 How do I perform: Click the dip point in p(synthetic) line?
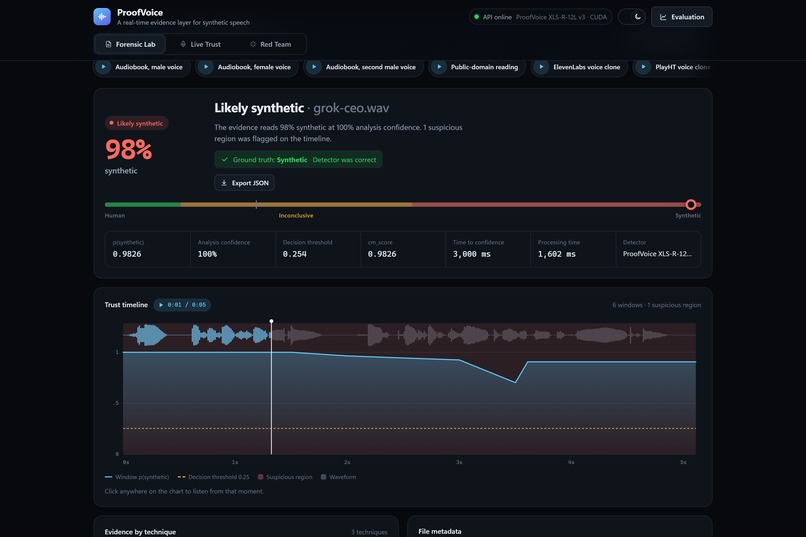515,382
